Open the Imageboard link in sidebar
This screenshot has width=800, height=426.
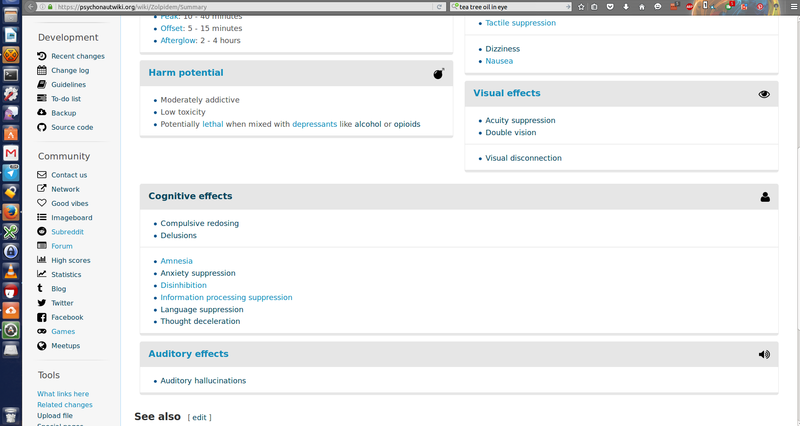pos(71,217)
